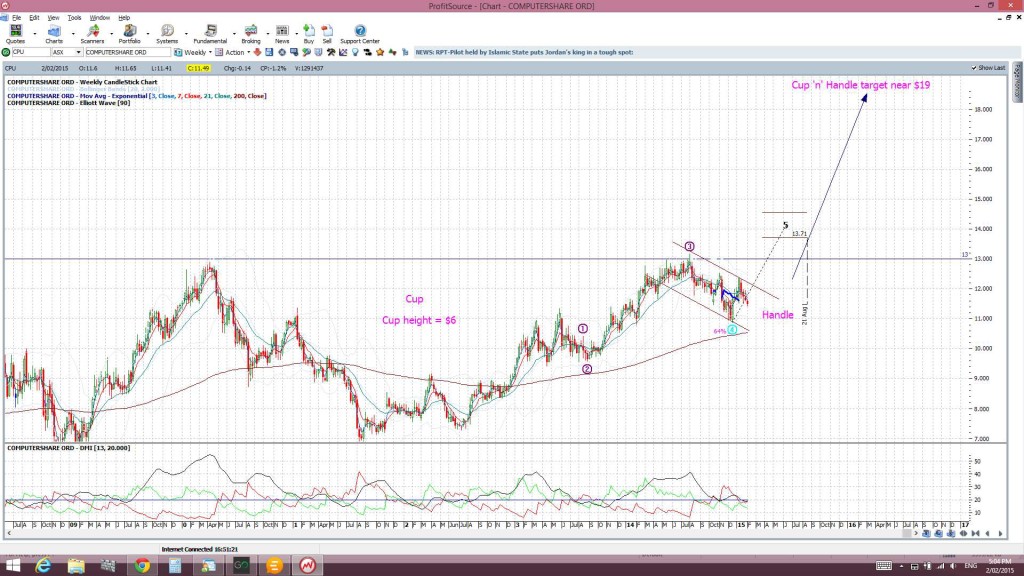This screenshot has width=1024, height=576.
Task: Open the Window menu
Action: pos(99,18)
